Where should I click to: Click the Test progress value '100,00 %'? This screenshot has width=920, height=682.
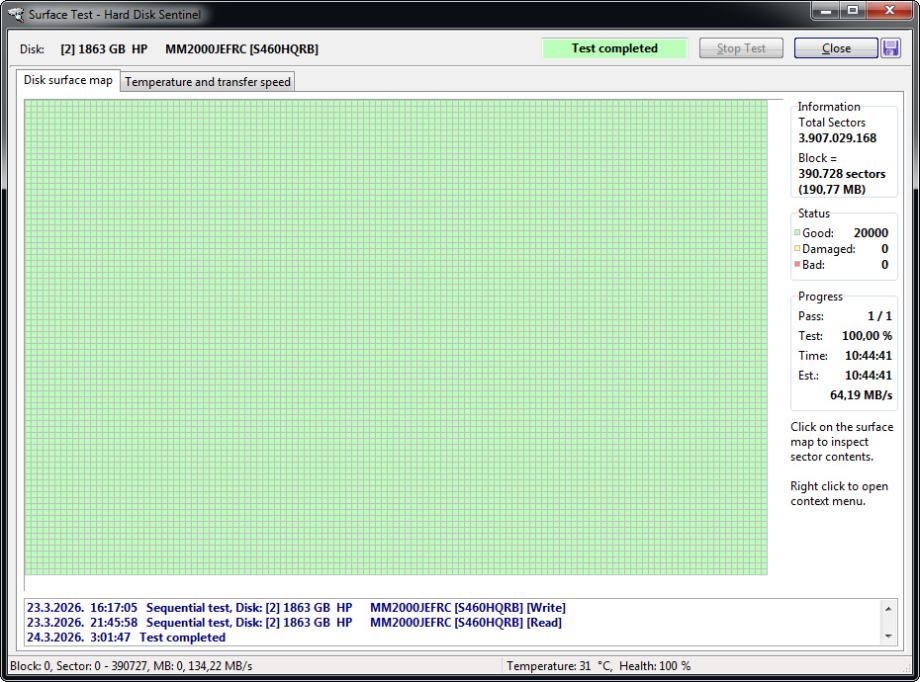[867, 336]
